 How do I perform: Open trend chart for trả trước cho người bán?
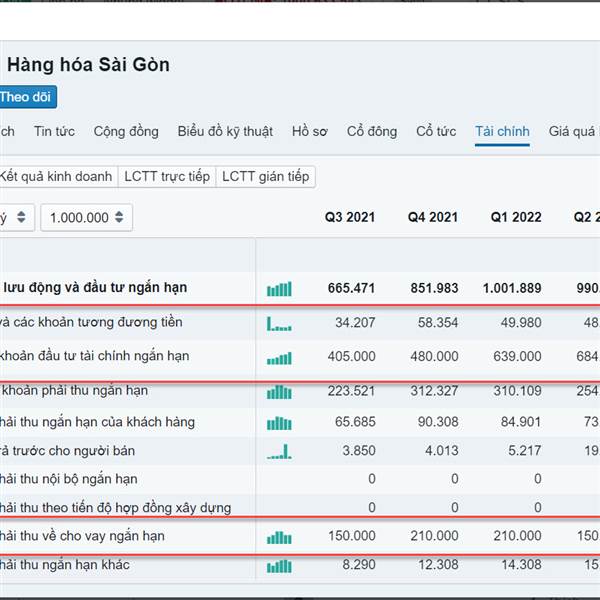click(x=279, y=452)
